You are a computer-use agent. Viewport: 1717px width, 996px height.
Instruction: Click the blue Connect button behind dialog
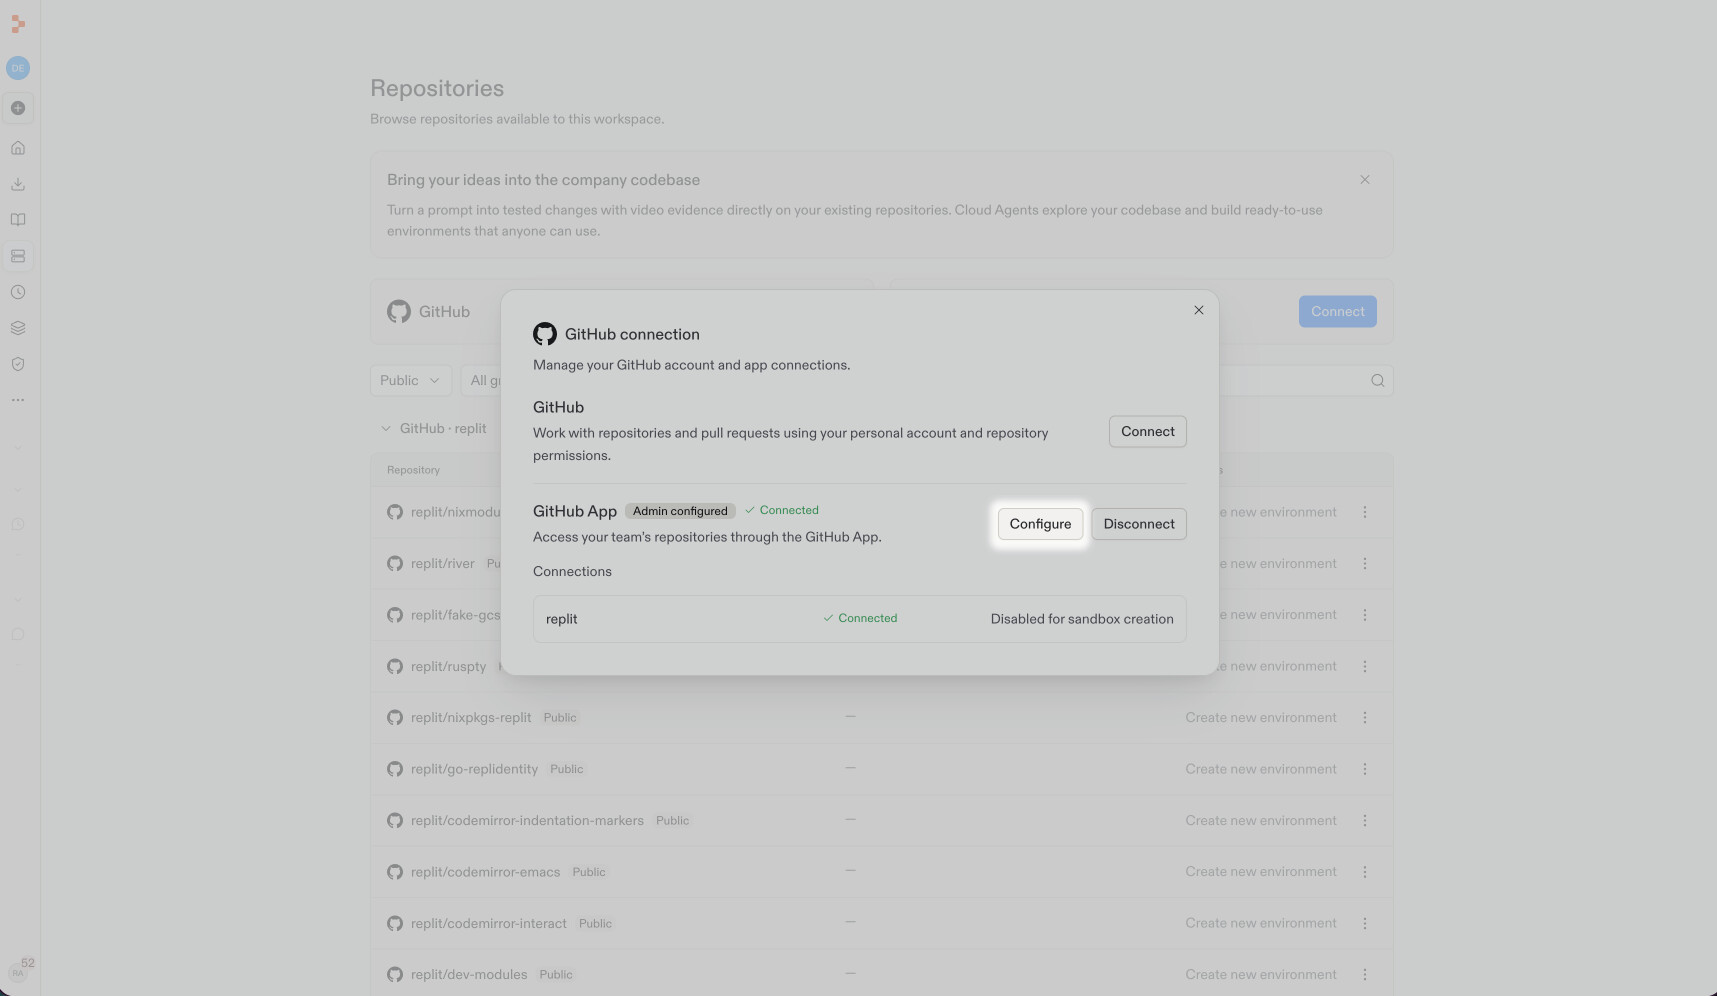[x=1337, y=311]
